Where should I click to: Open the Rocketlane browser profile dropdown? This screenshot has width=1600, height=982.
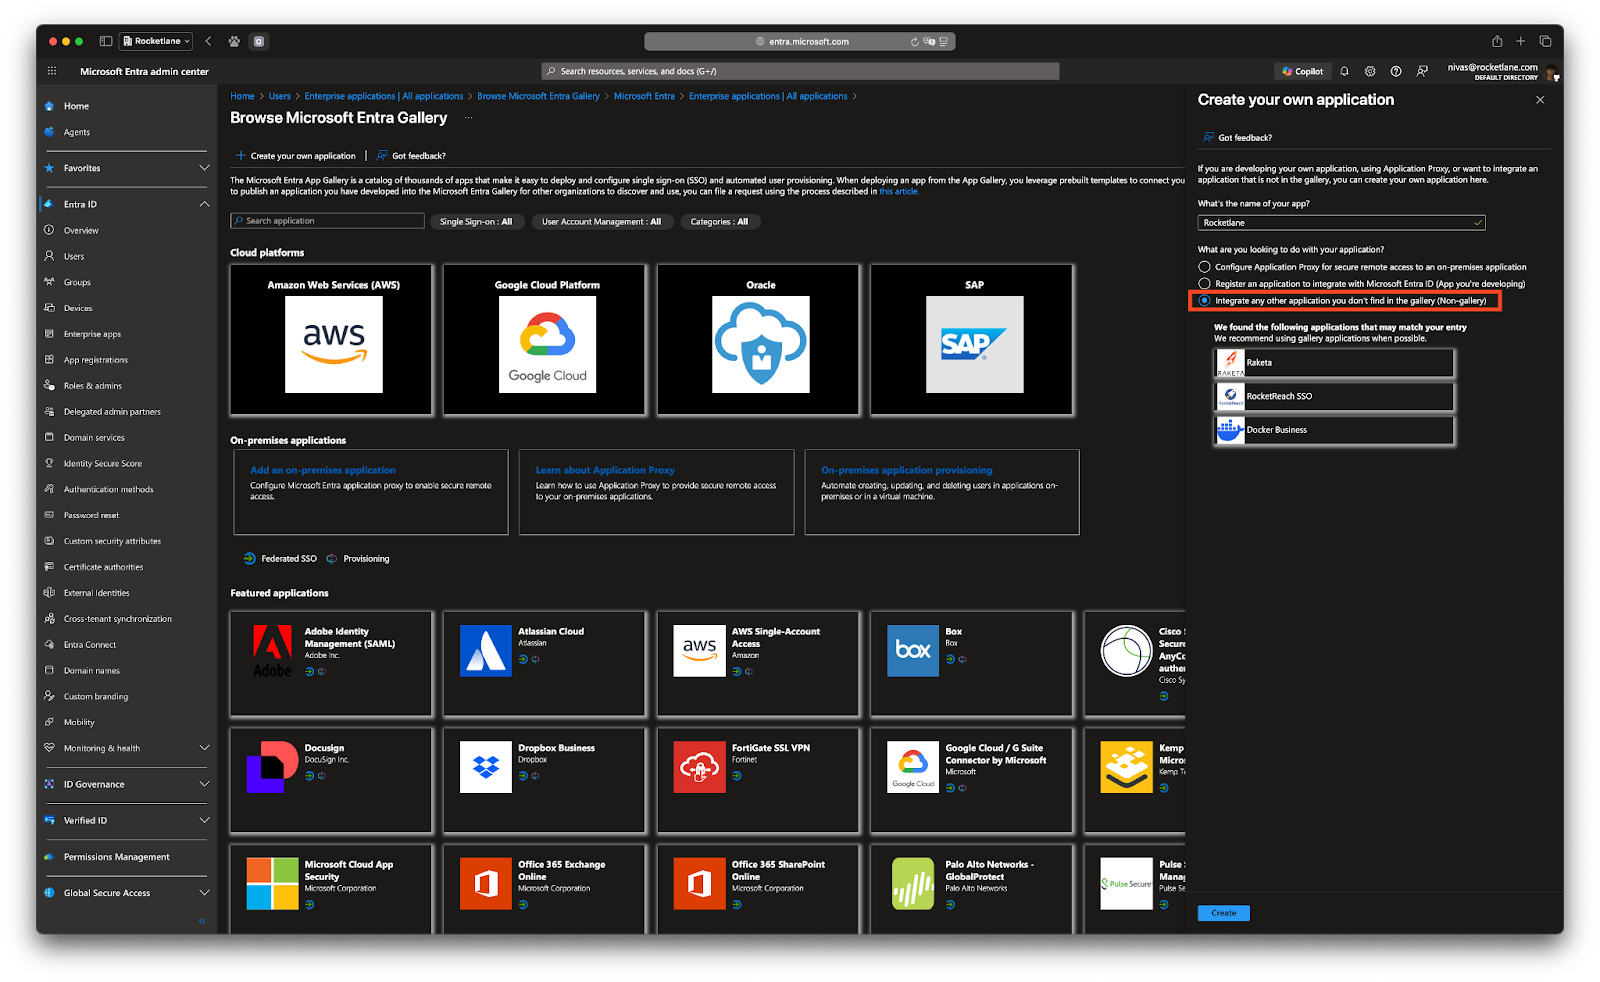pyautogui.click(x=156, y=41)
